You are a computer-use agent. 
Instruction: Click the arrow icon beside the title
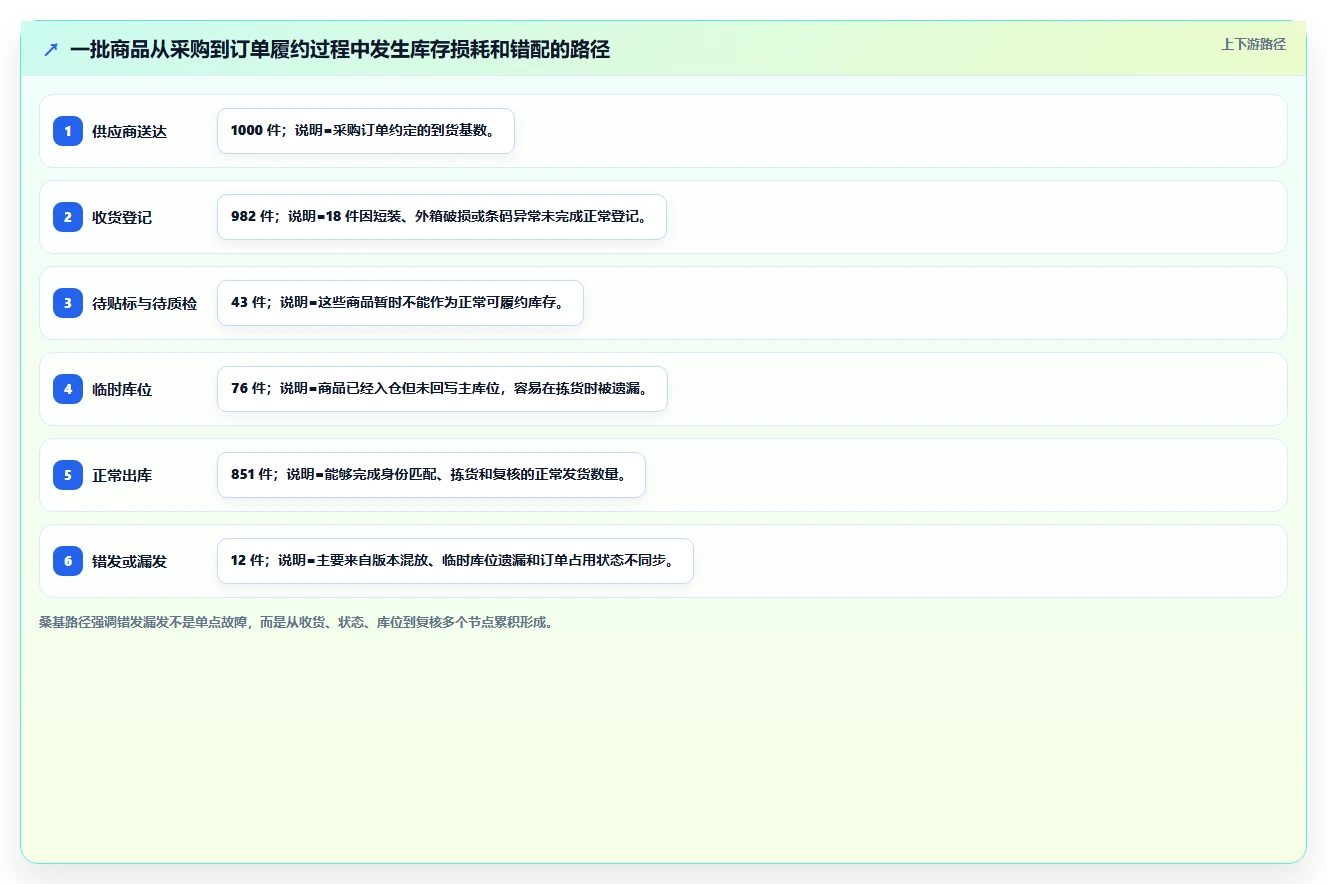coord(51,49)
